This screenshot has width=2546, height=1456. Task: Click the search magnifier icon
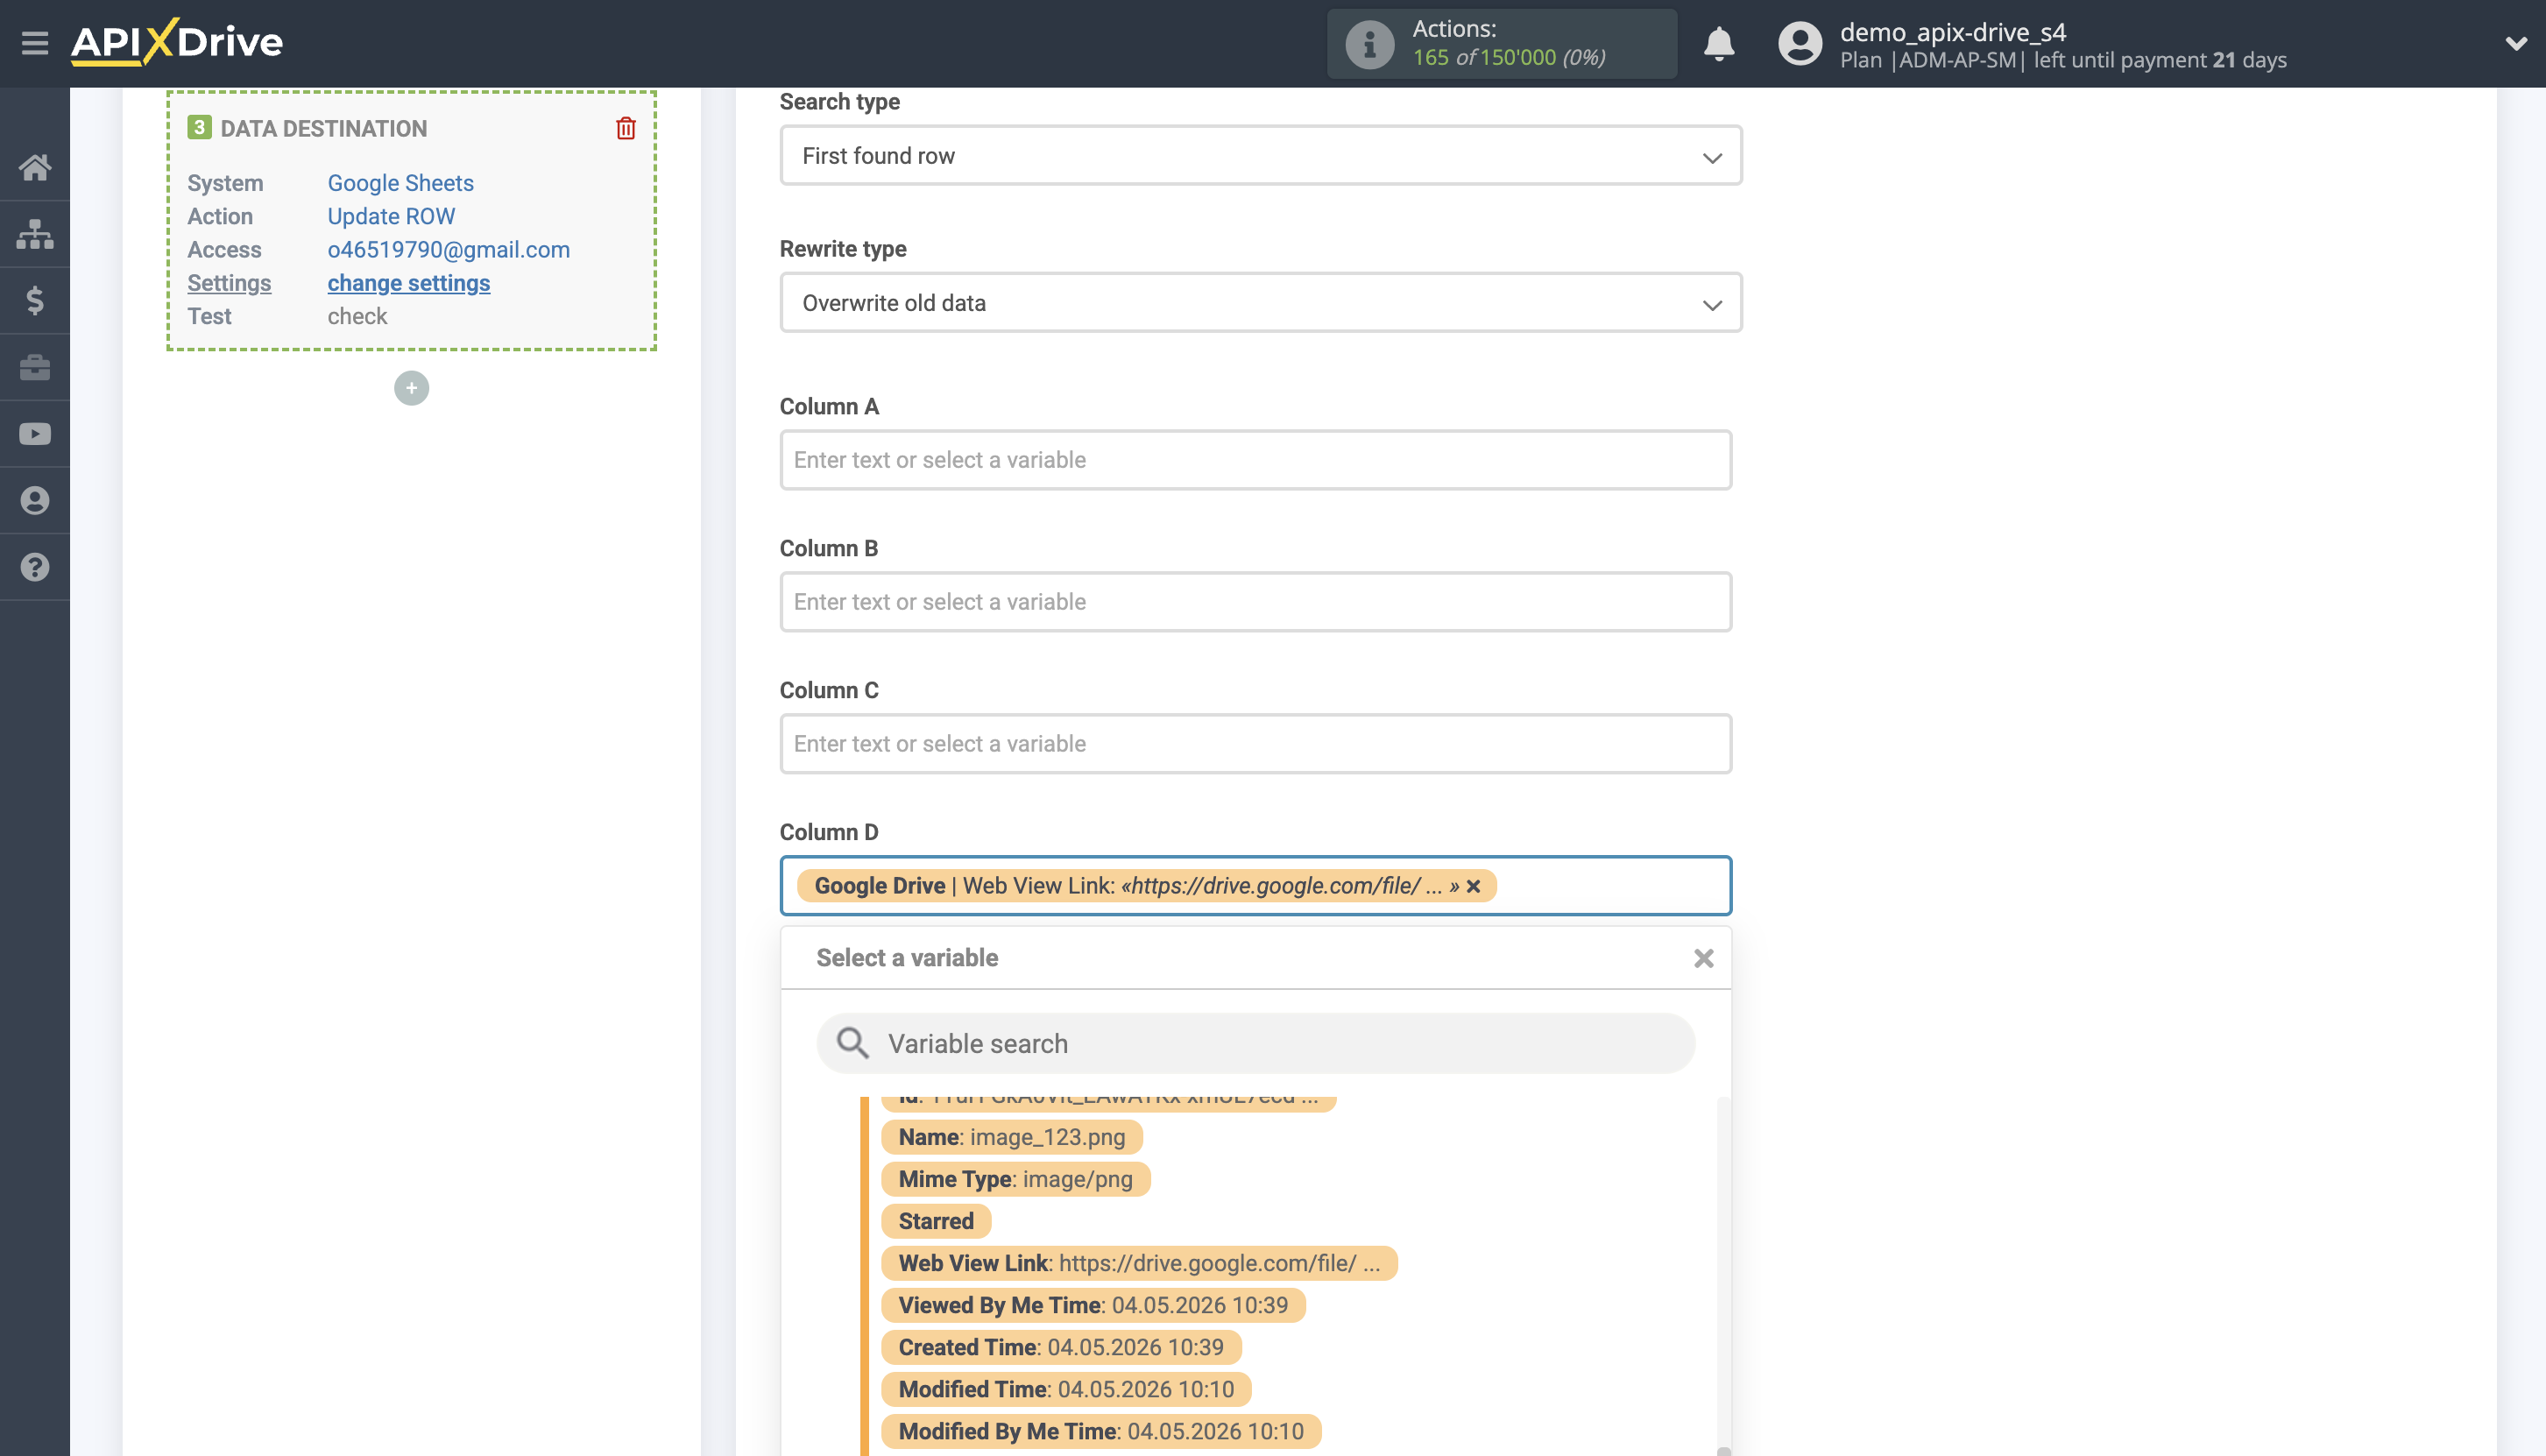click(852, 1043)
